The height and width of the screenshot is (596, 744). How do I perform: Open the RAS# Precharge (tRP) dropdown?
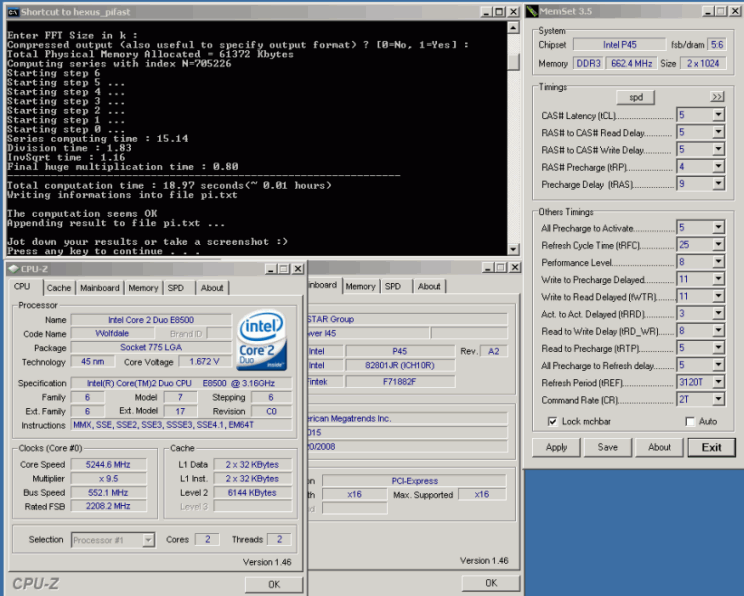pos(718,167)
